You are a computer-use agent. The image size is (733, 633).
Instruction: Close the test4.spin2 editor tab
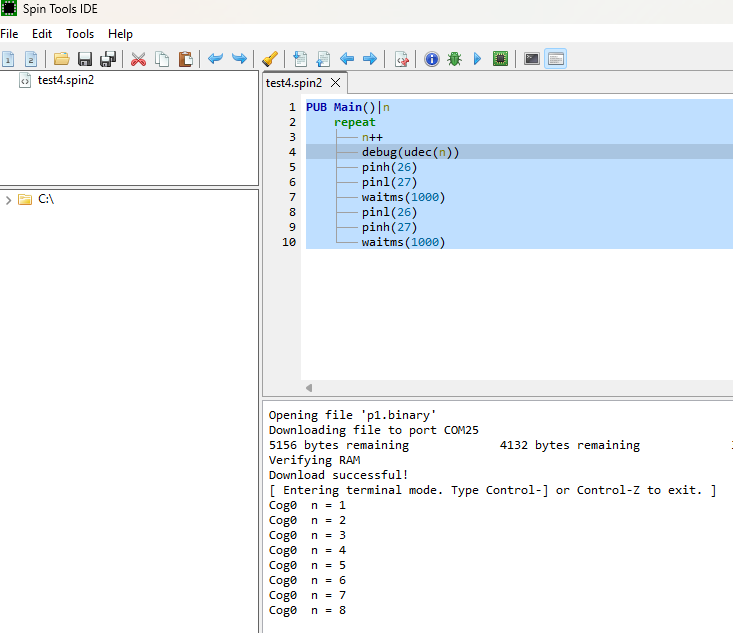pyautogui.click(x=336, y=83)
